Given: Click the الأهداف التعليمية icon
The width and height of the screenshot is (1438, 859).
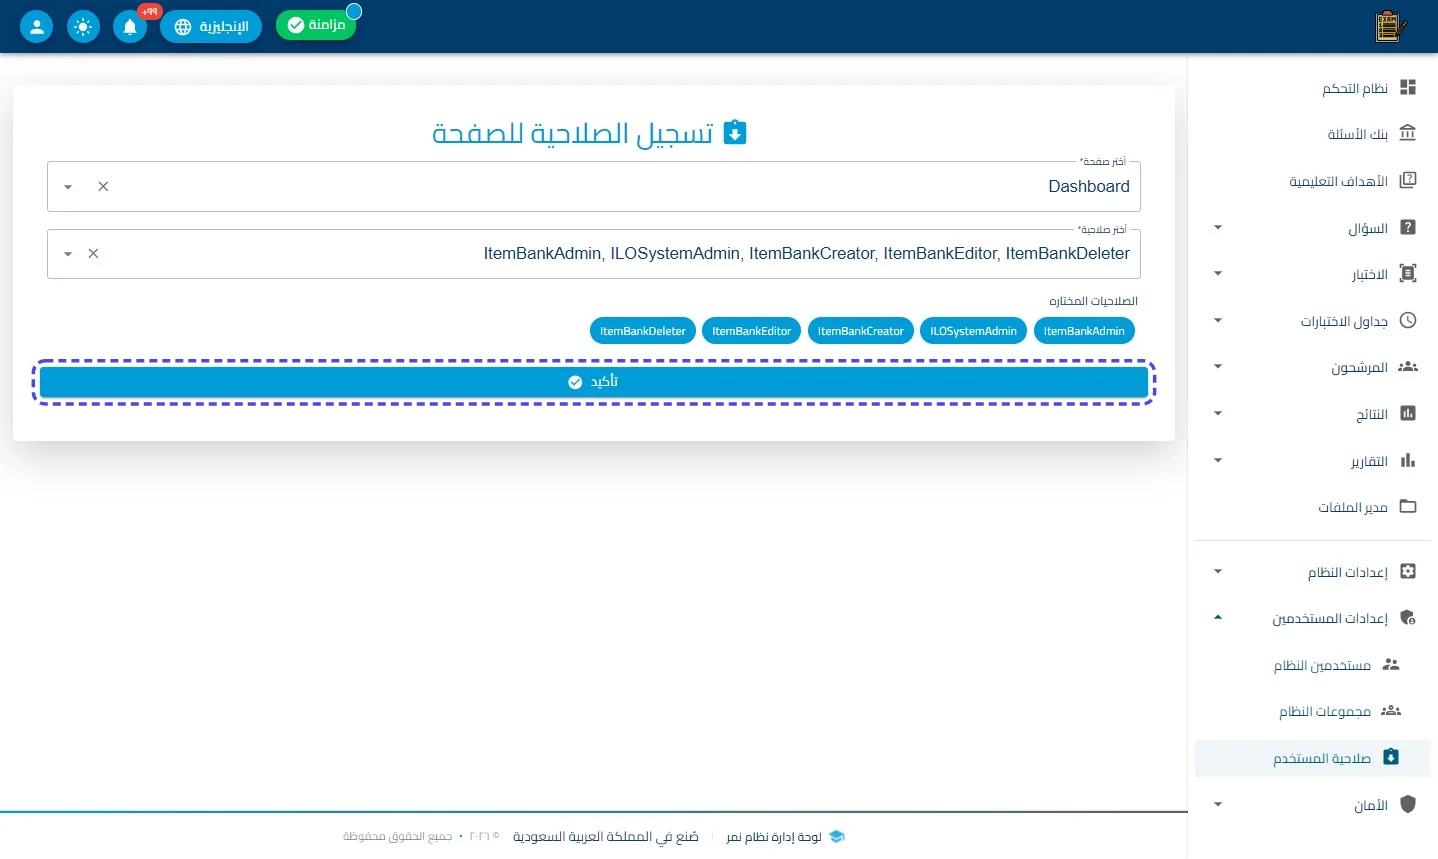Looking at the screenshot, I should (x=1408, y=181).
